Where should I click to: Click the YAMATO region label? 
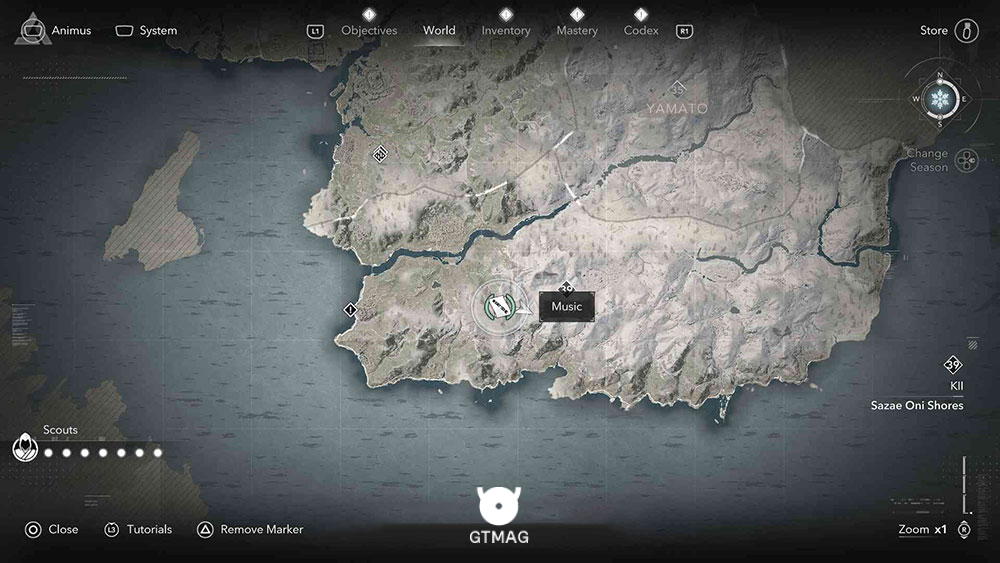[x=677, y=109]
